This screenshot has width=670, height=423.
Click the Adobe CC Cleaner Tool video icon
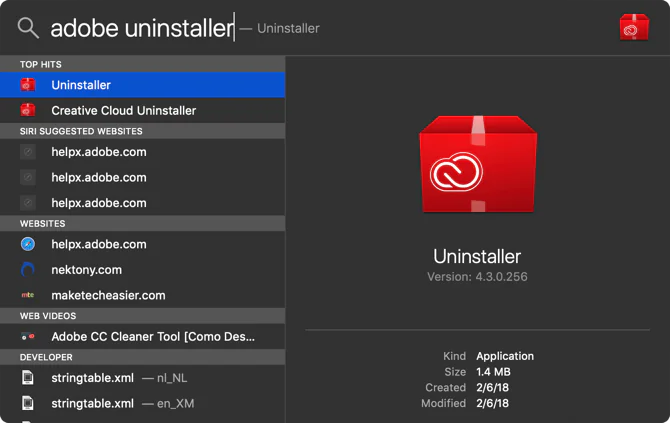28,337
